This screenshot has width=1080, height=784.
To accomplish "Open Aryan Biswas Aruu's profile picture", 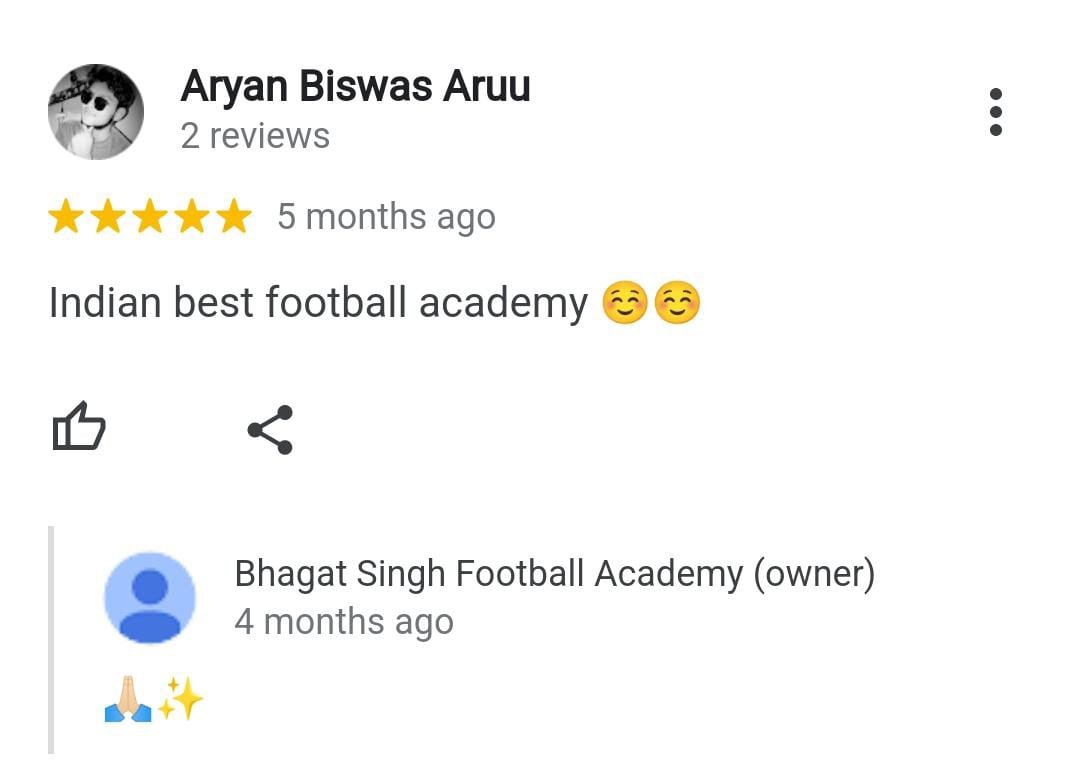I will point(96,112).
